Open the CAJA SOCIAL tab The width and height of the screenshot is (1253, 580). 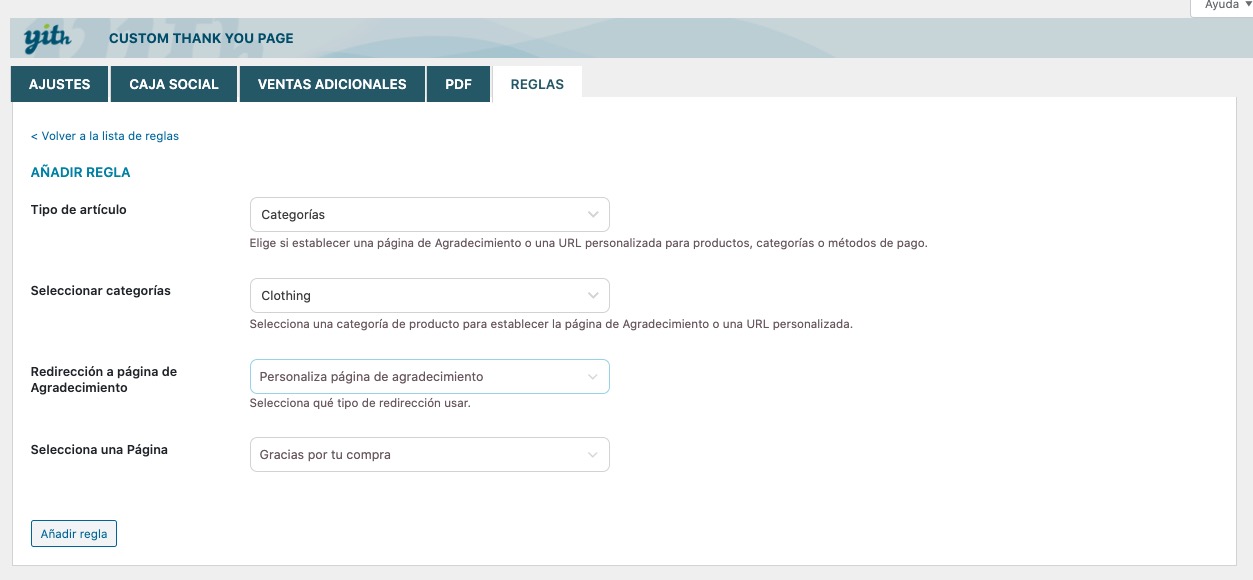pos(174,84)
